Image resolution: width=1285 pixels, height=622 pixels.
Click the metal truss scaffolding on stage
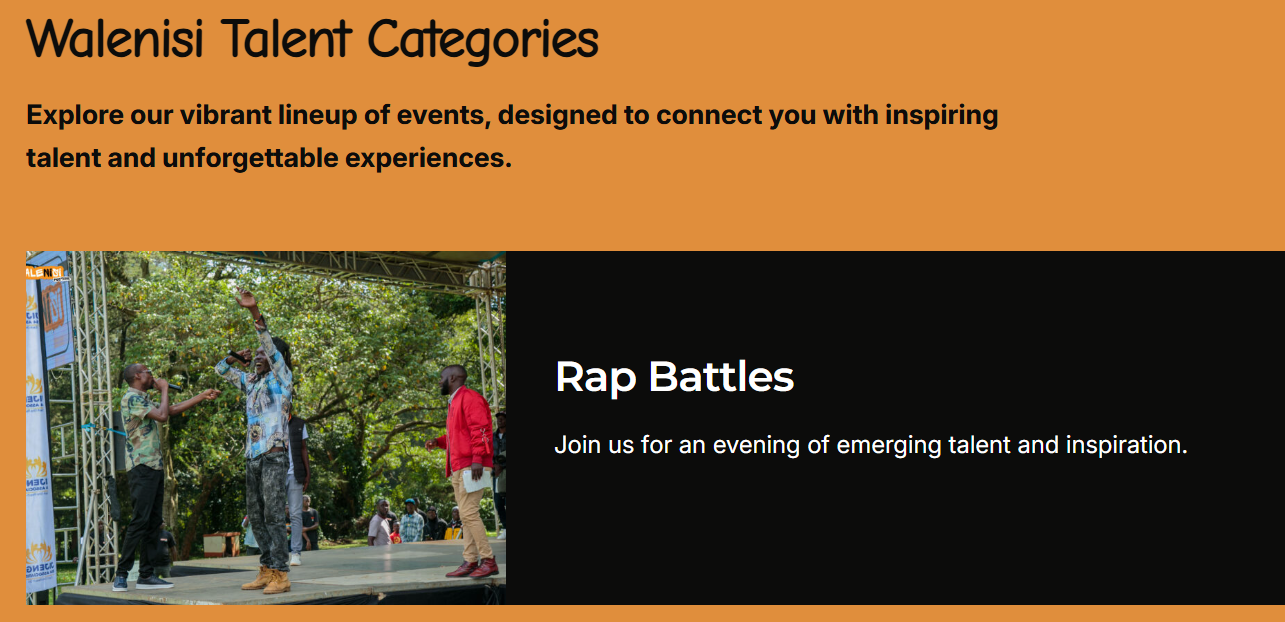pyautogui.click(x=92, y=420)
